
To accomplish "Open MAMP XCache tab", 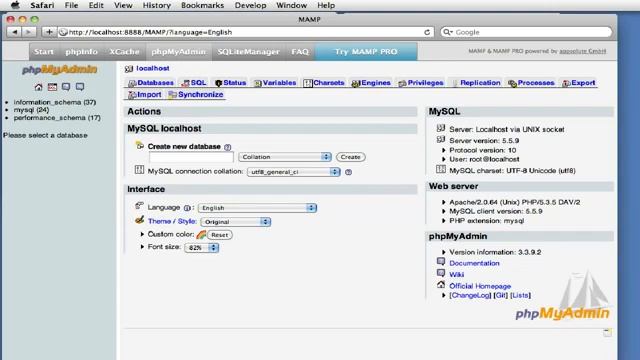I will (124, 52).
